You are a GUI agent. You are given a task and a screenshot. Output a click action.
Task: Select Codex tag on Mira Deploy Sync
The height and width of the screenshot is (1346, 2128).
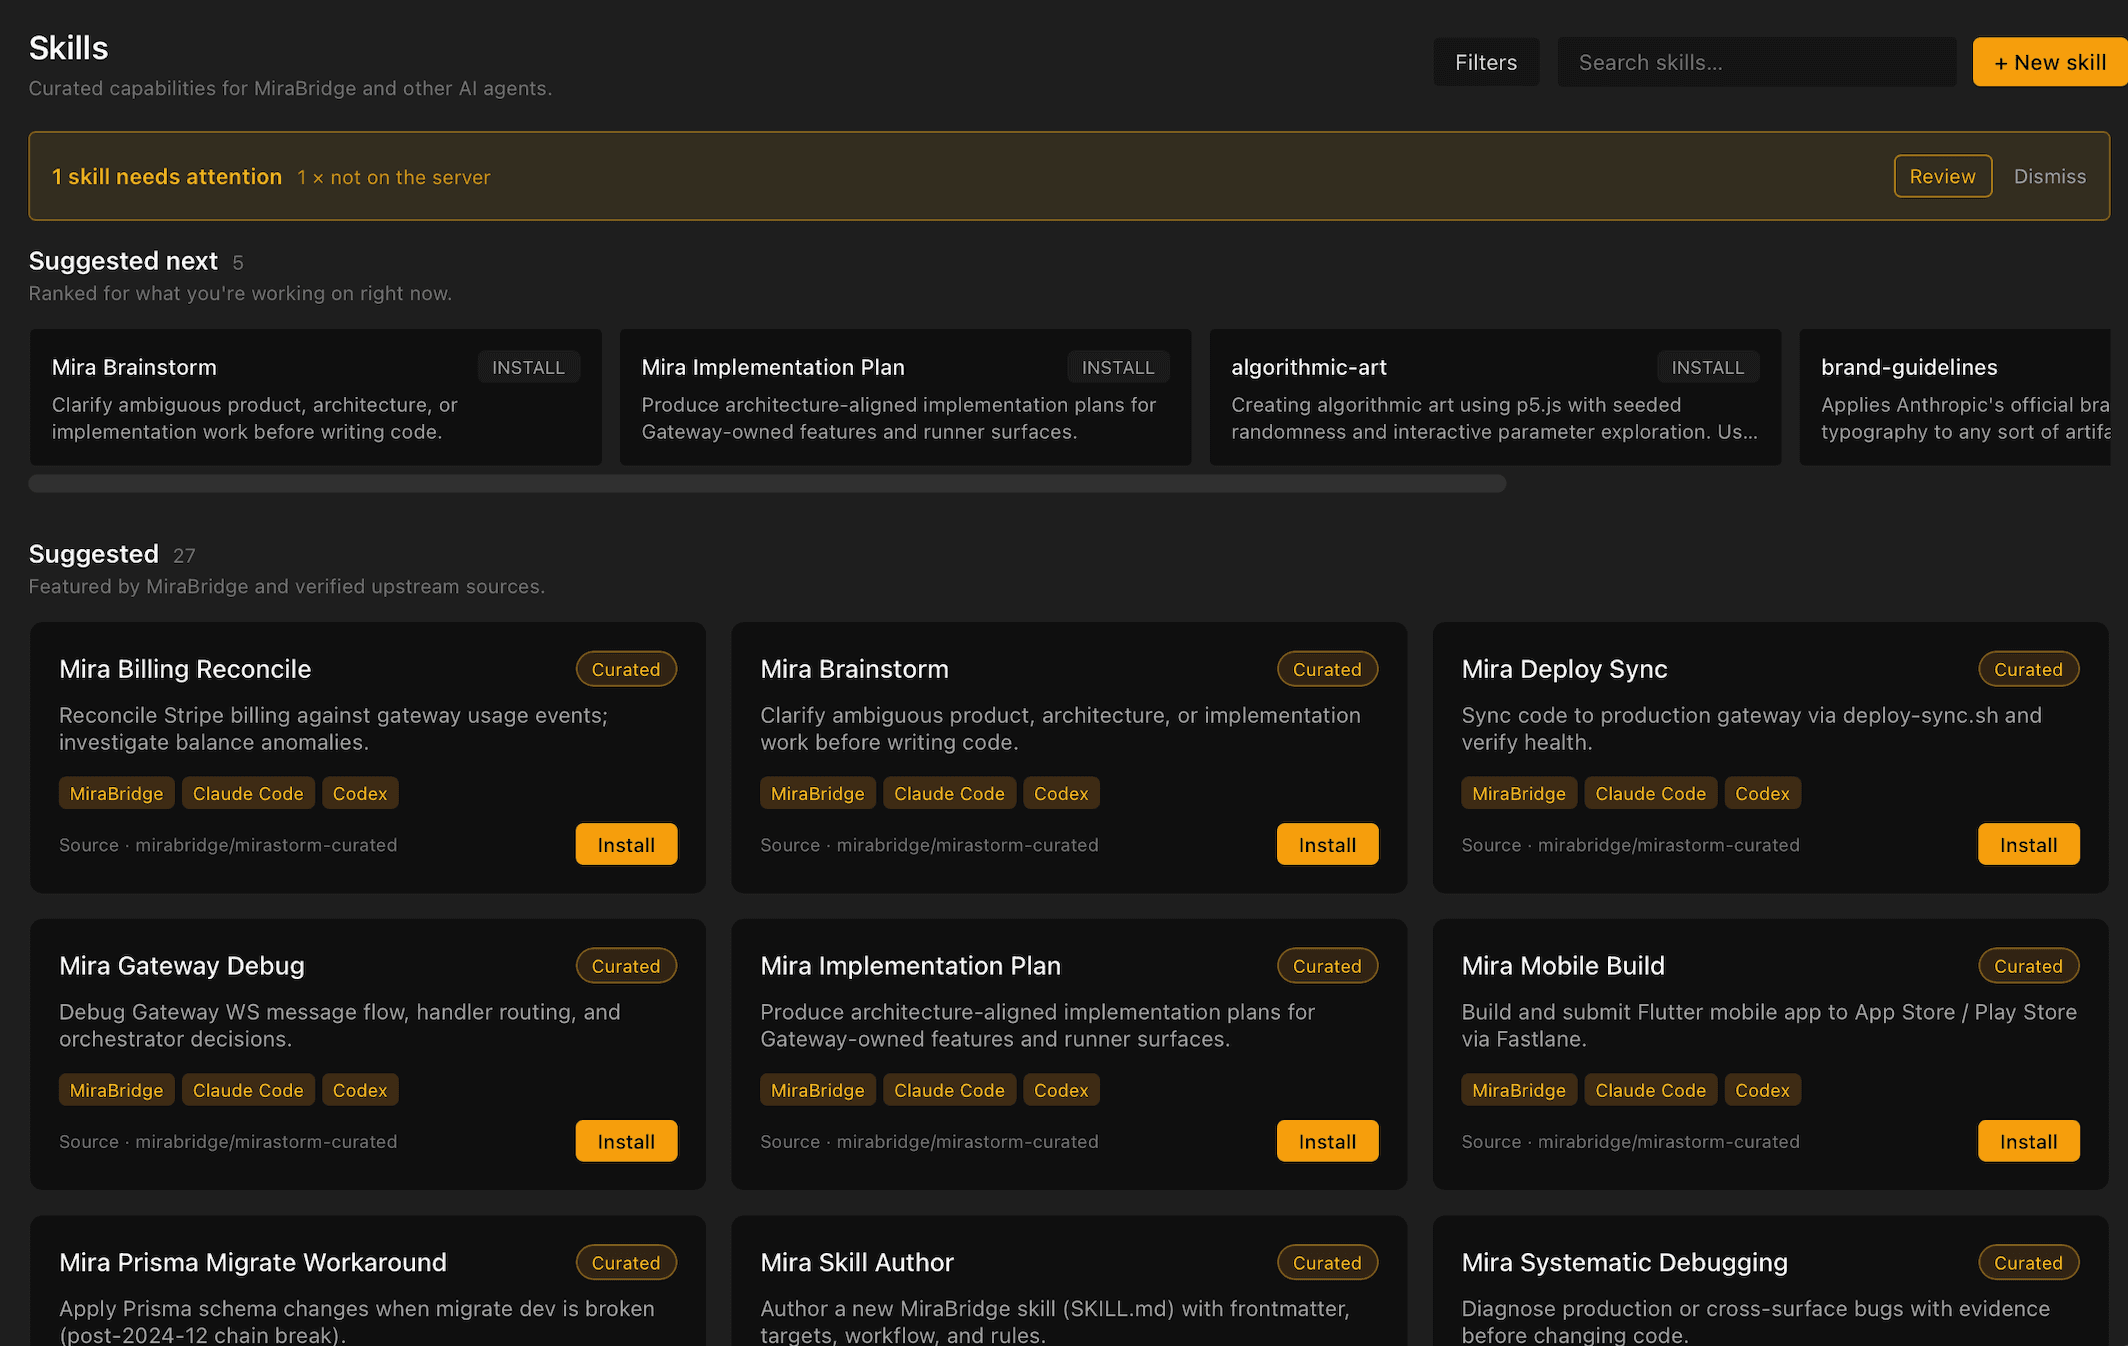click(1762, 793)
